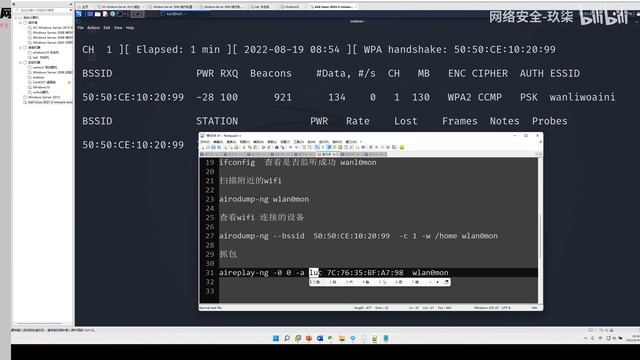Click the STATION column header in the terminal

pyautogui.click(x=217, y=121)
